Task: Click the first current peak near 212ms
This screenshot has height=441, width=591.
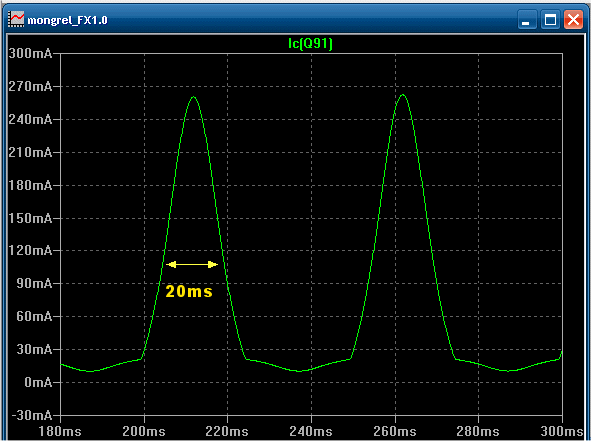Action: point(194,97)
